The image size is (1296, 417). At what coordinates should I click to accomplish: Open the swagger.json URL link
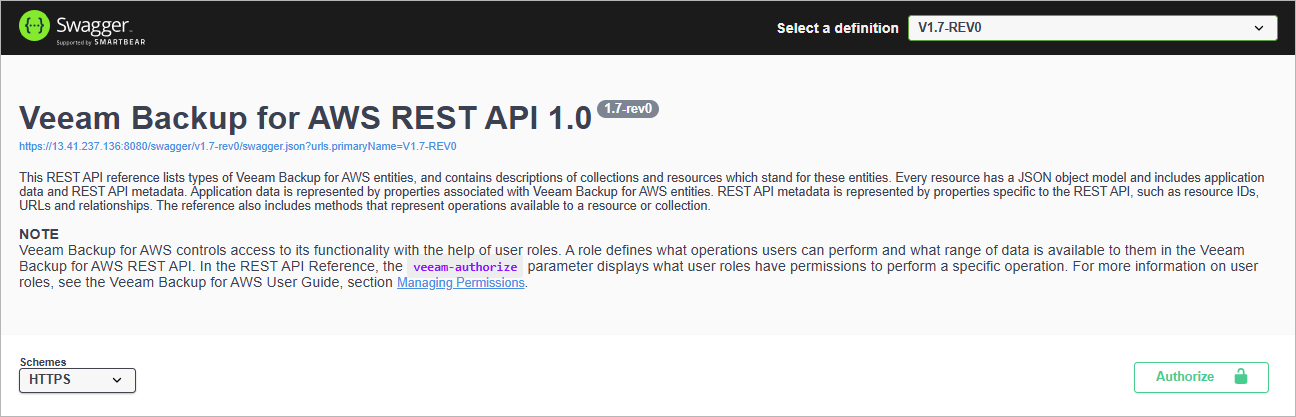pyautogui.click(x=238, y=146)
